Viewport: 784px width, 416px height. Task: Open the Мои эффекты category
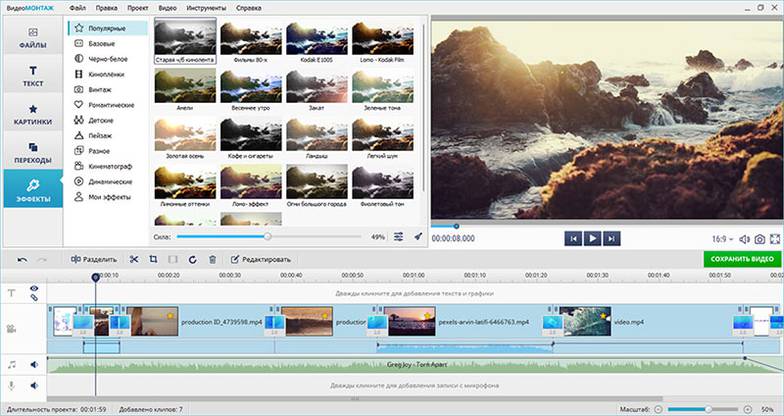108,197
